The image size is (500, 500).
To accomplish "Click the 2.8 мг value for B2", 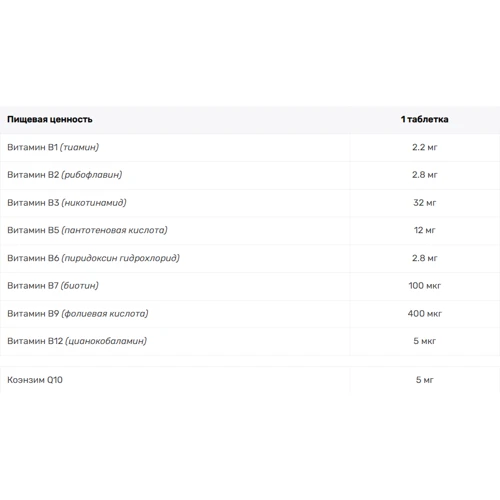I will click(x=424, y=175).
